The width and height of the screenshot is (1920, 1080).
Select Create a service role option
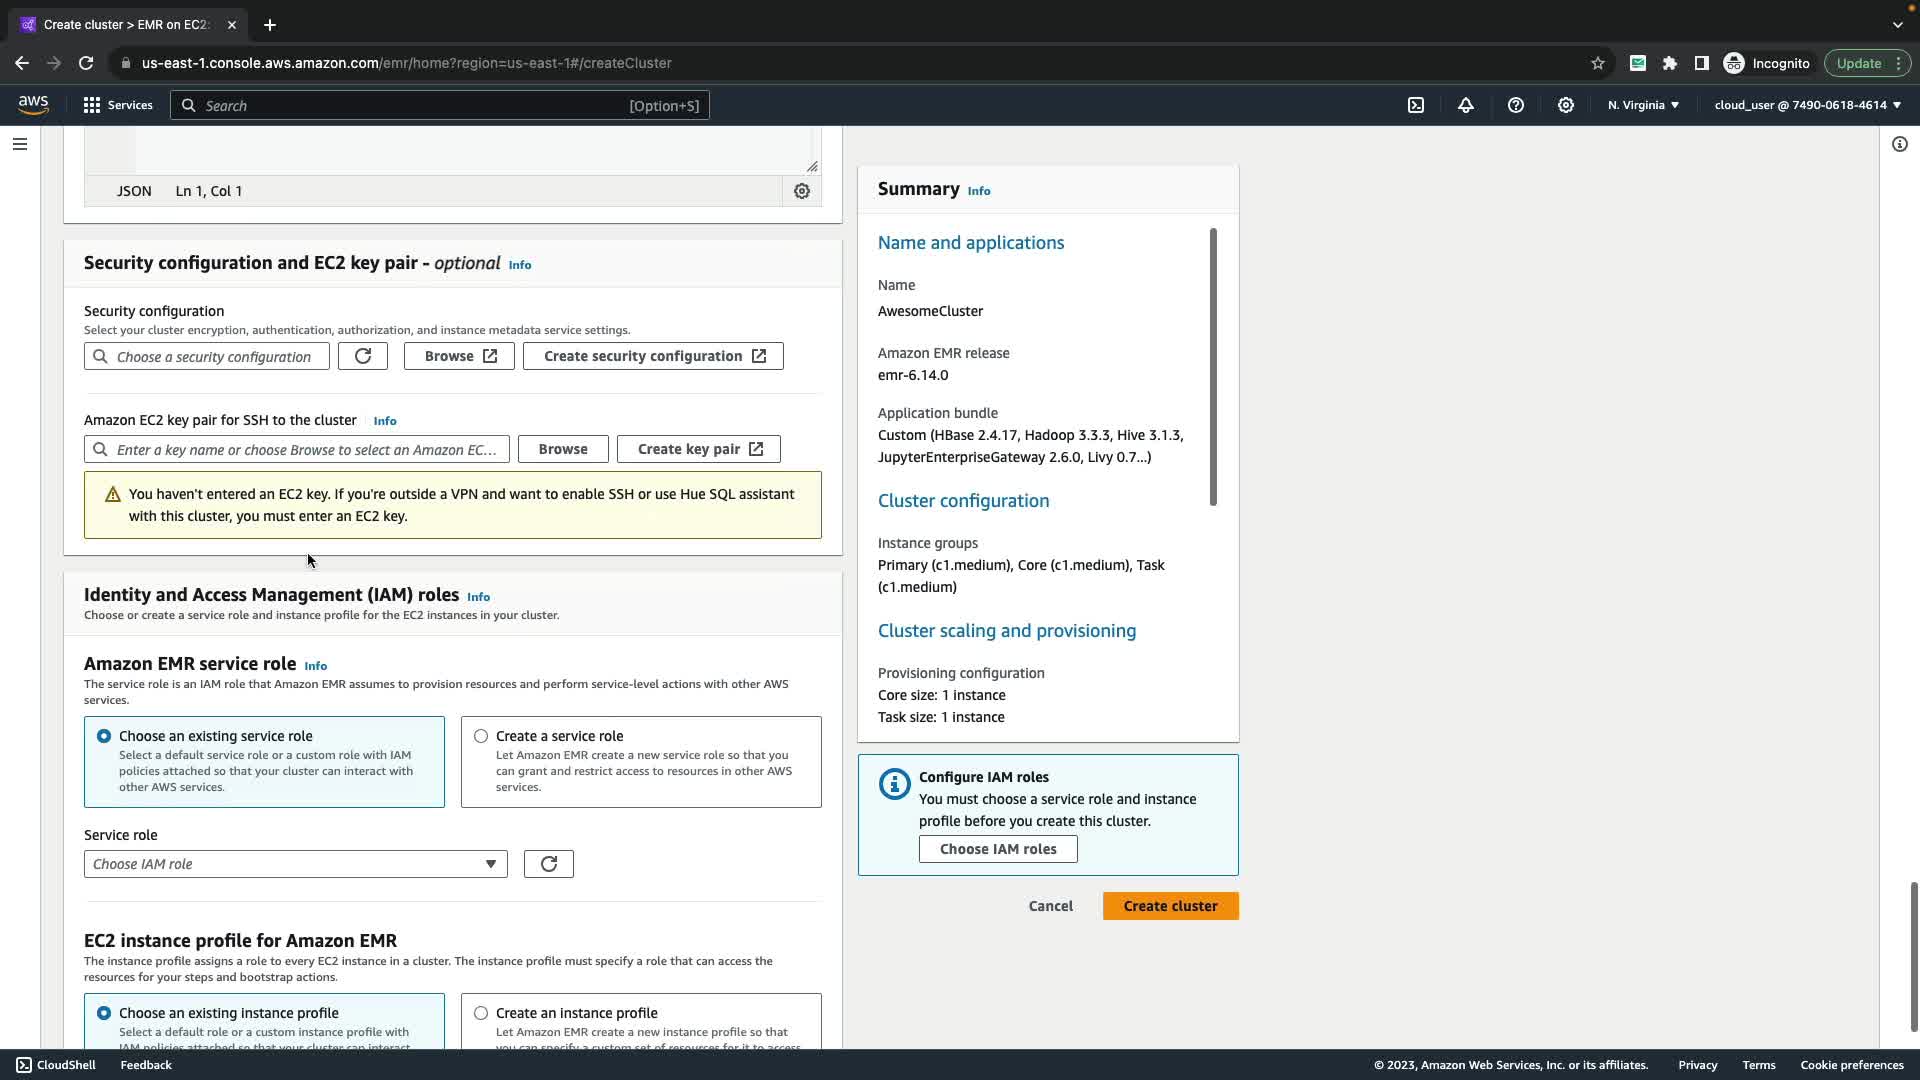point(482,736)
